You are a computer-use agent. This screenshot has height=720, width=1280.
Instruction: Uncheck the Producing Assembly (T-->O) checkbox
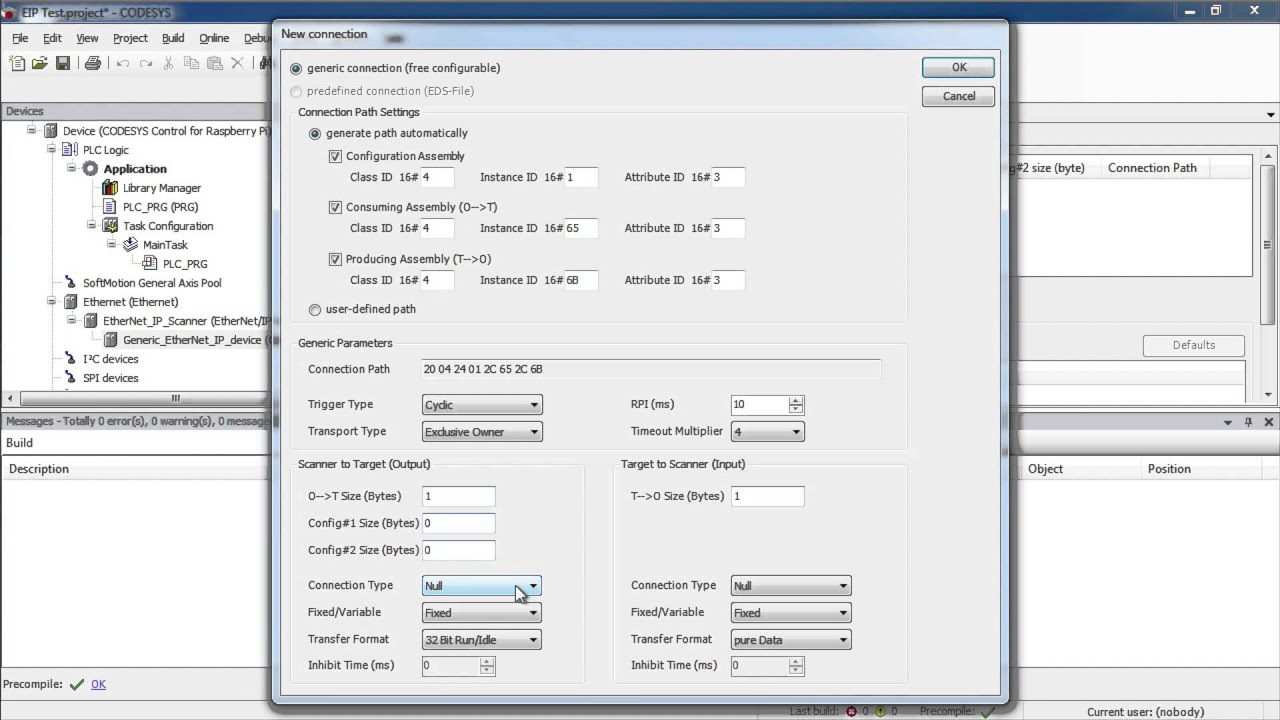337,259
